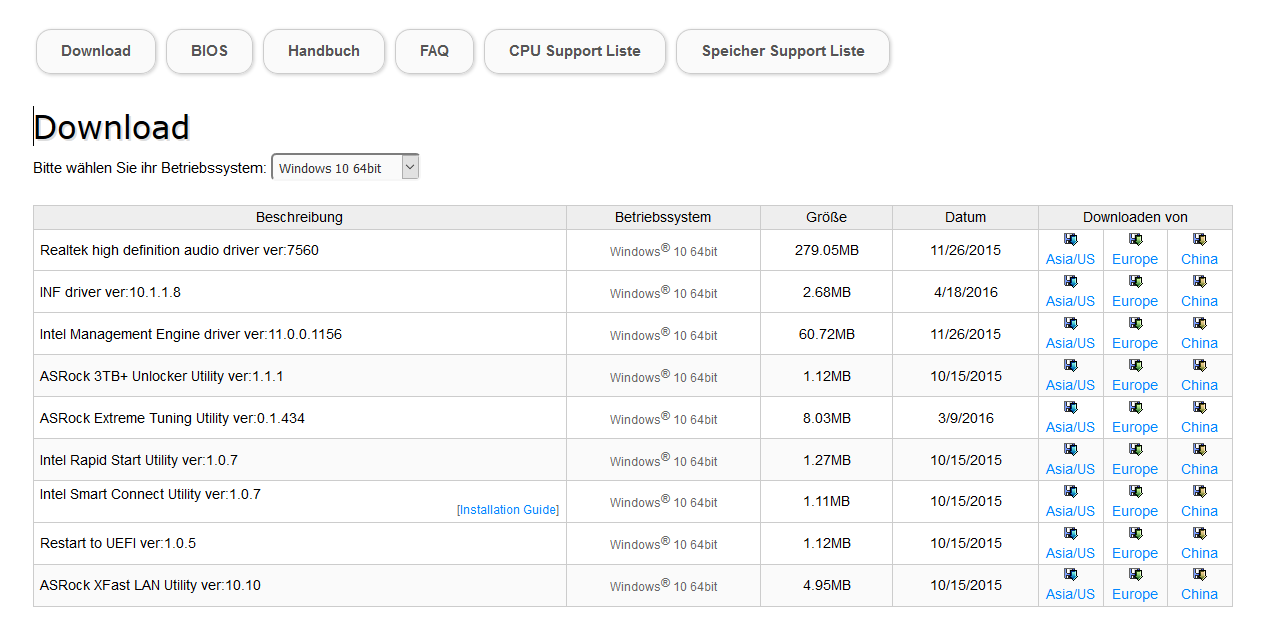Click China download icon for Intel Management Engine driver

1199,324
